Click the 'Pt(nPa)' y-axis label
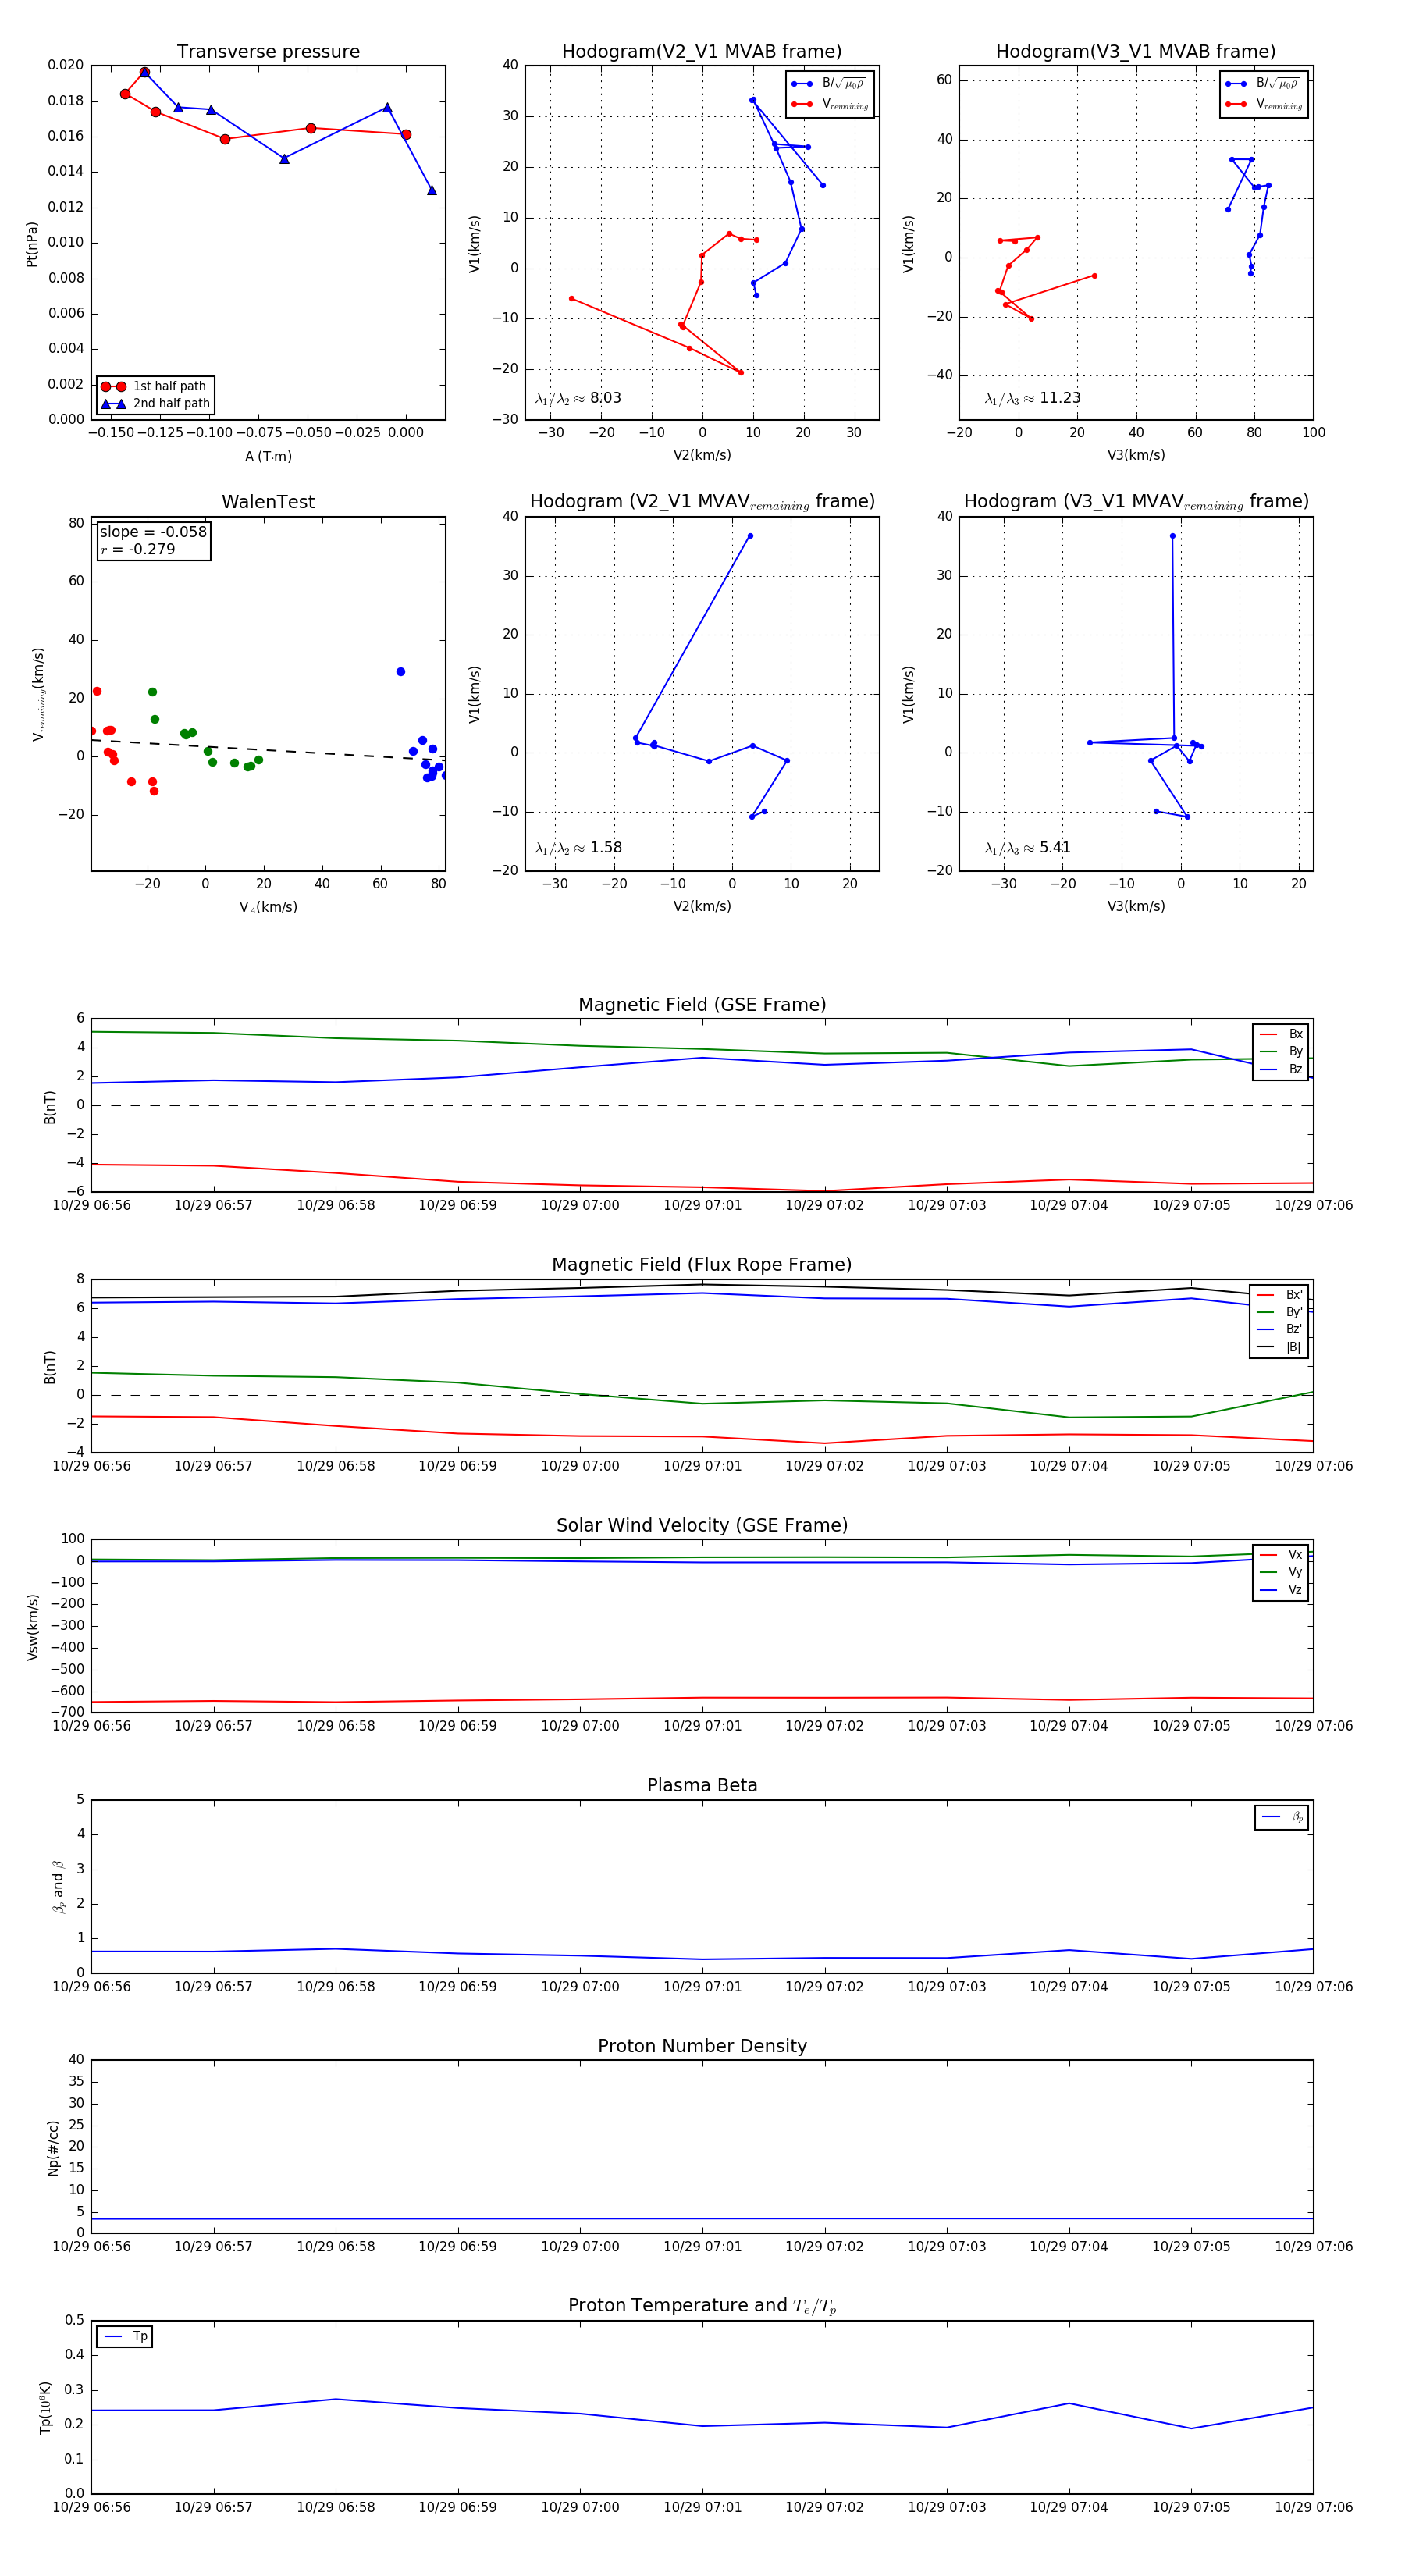Image resolution: width=1405 pixels, height=2576 pixels. click(32, 244)
